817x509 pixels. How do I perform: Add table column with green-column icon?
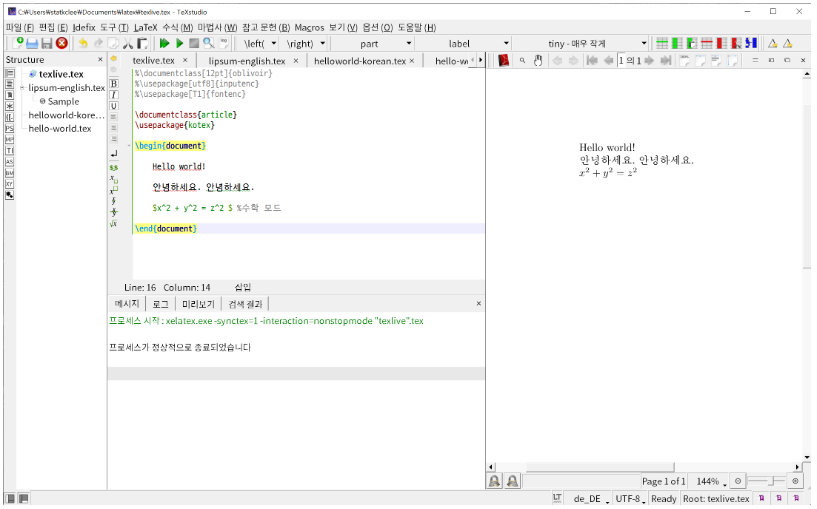(677, 43)
